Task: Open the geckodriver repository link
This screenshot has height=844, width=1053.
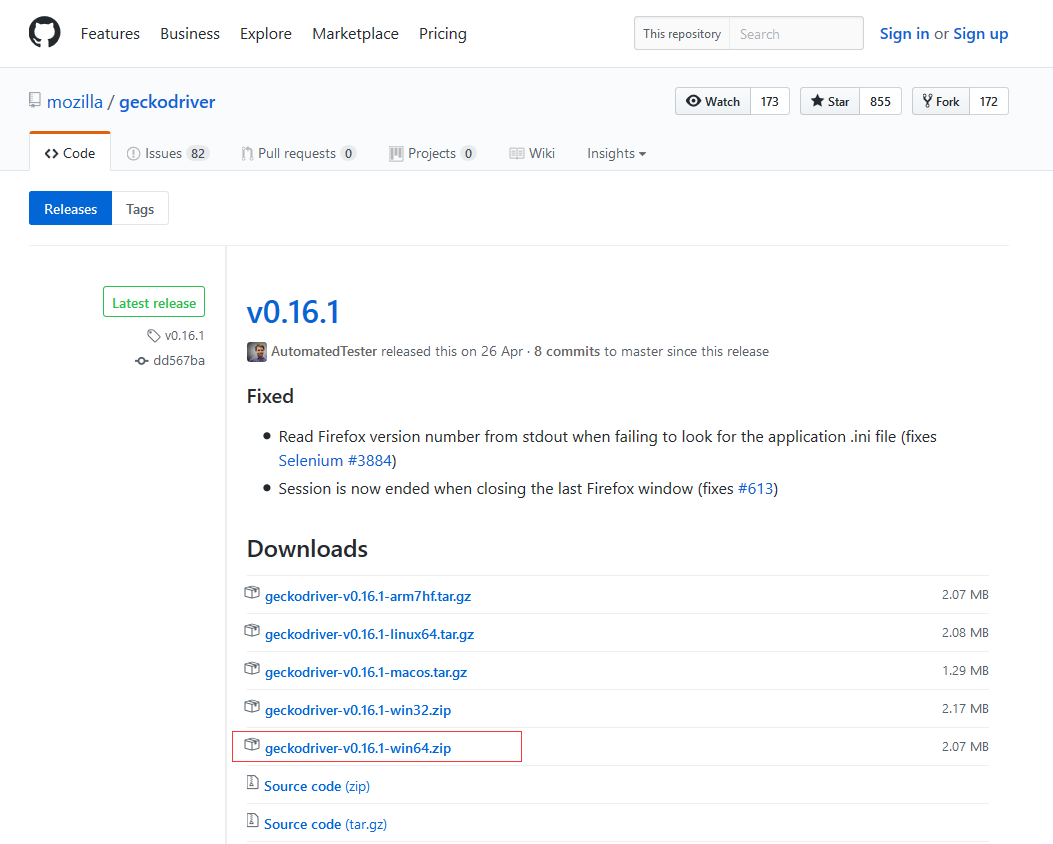Action: (x=167, y=101)
